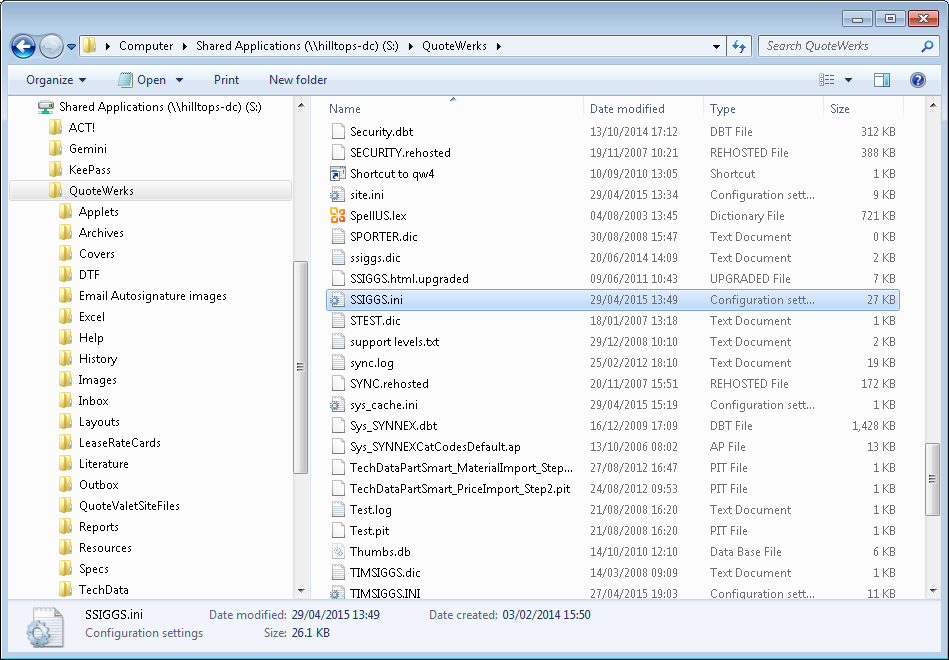Click the search magnifier icon

(927, 46)
